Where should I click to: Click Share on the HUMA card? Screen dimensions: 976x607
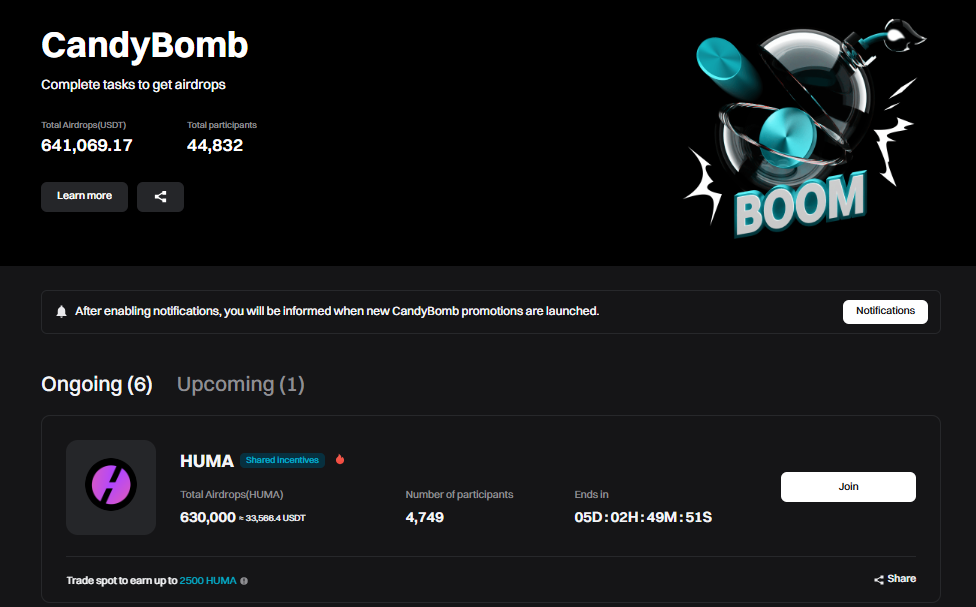(895, 579)
